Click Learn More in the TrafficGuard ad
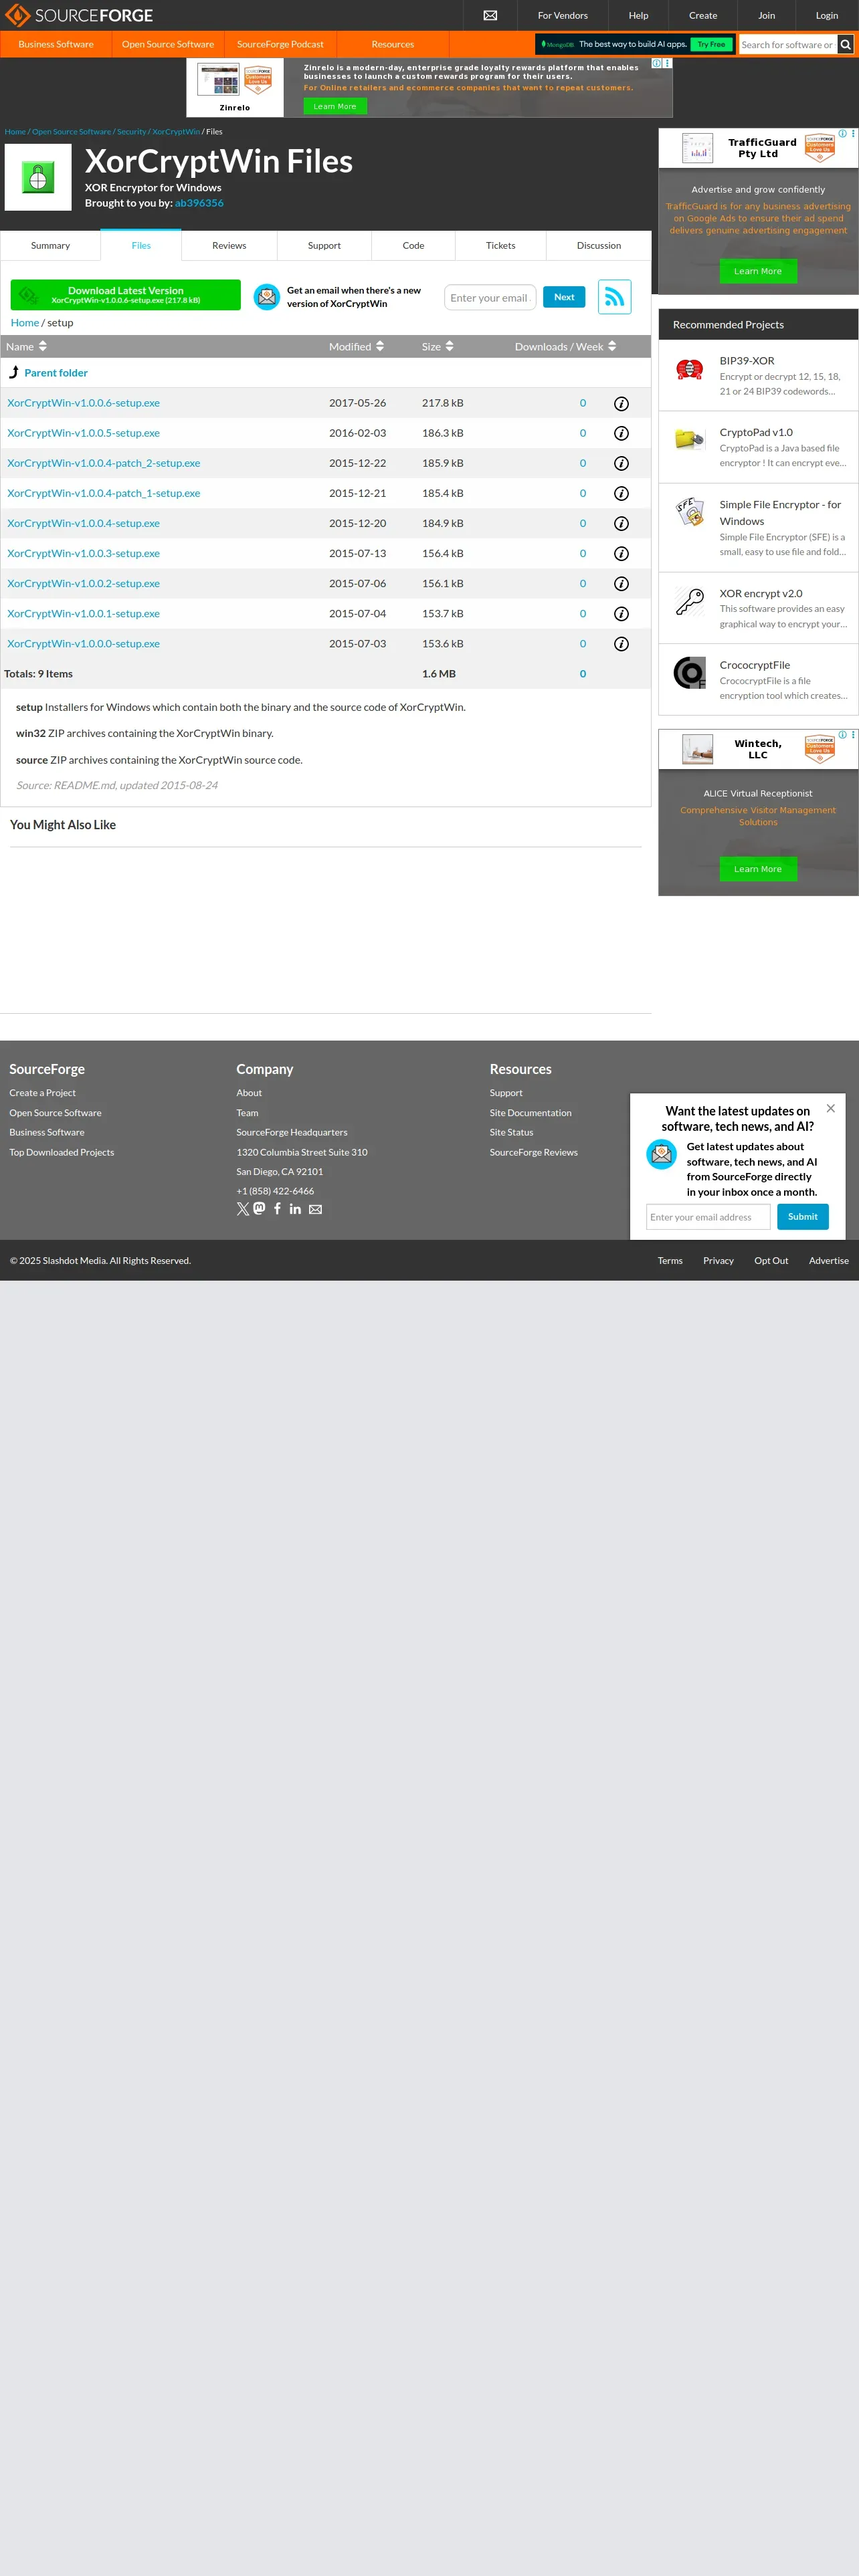The width and height of the screenshot is (859, 2576). tap(758, 271)
